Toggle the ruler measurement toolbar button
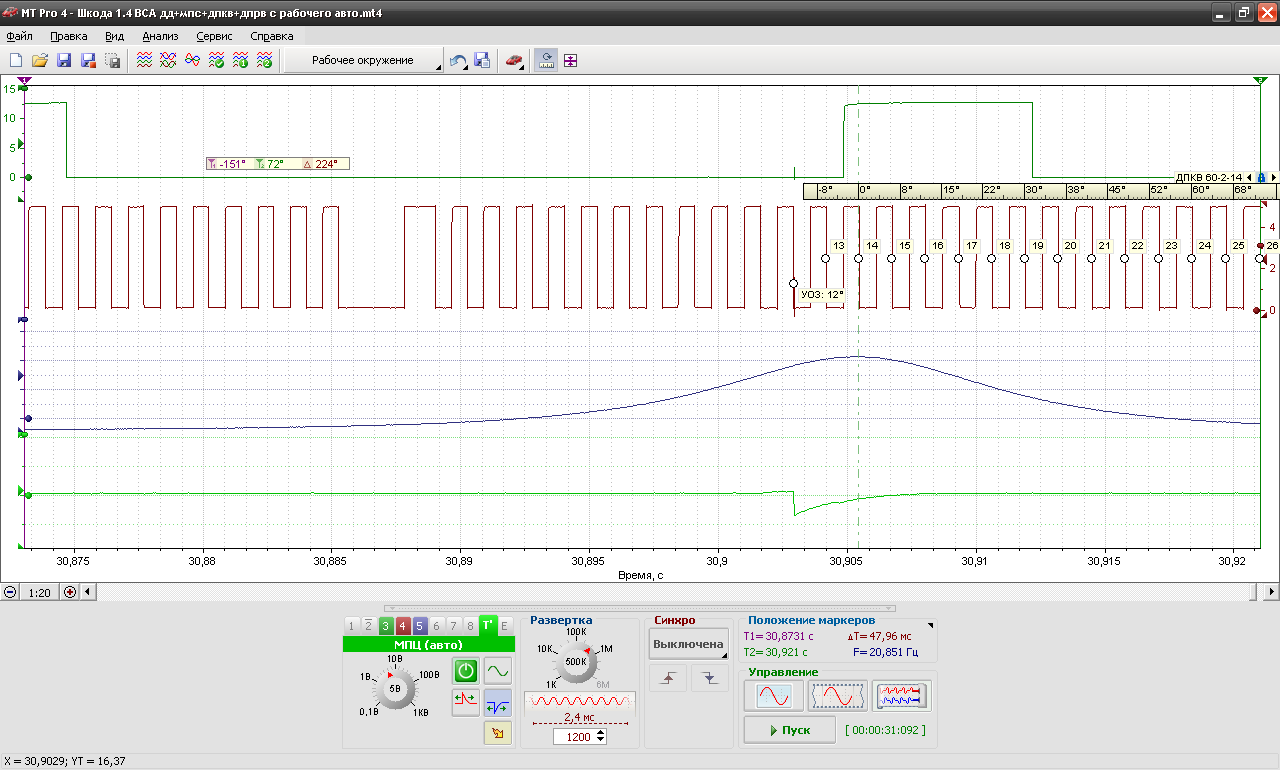 point(546,61)
